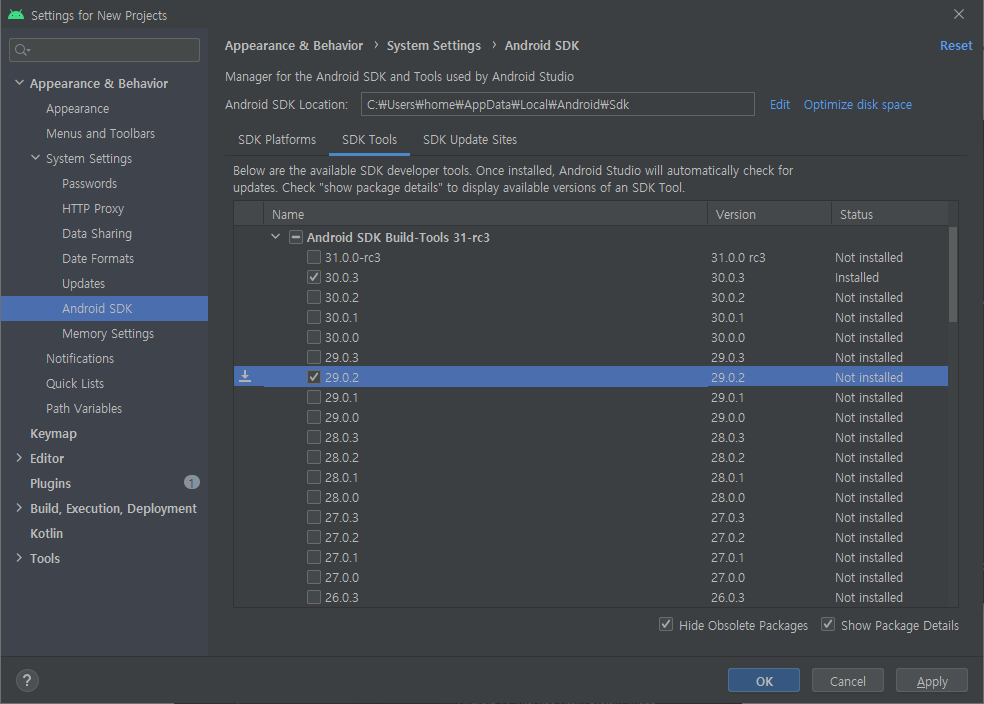The image size is (984, 704).
Task: Close the Settings dialog
Action: tap(958, 14)
